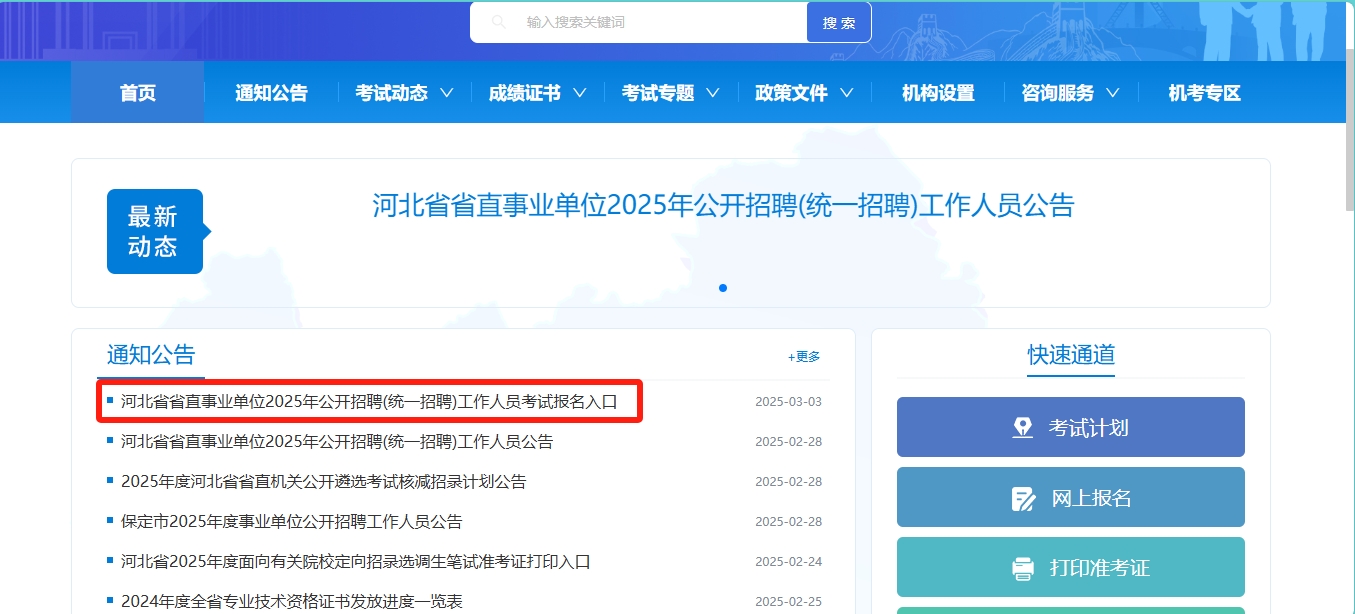Click the +更多 link in 通知公告
The image size is (1355, 614).
pos(804,357)
